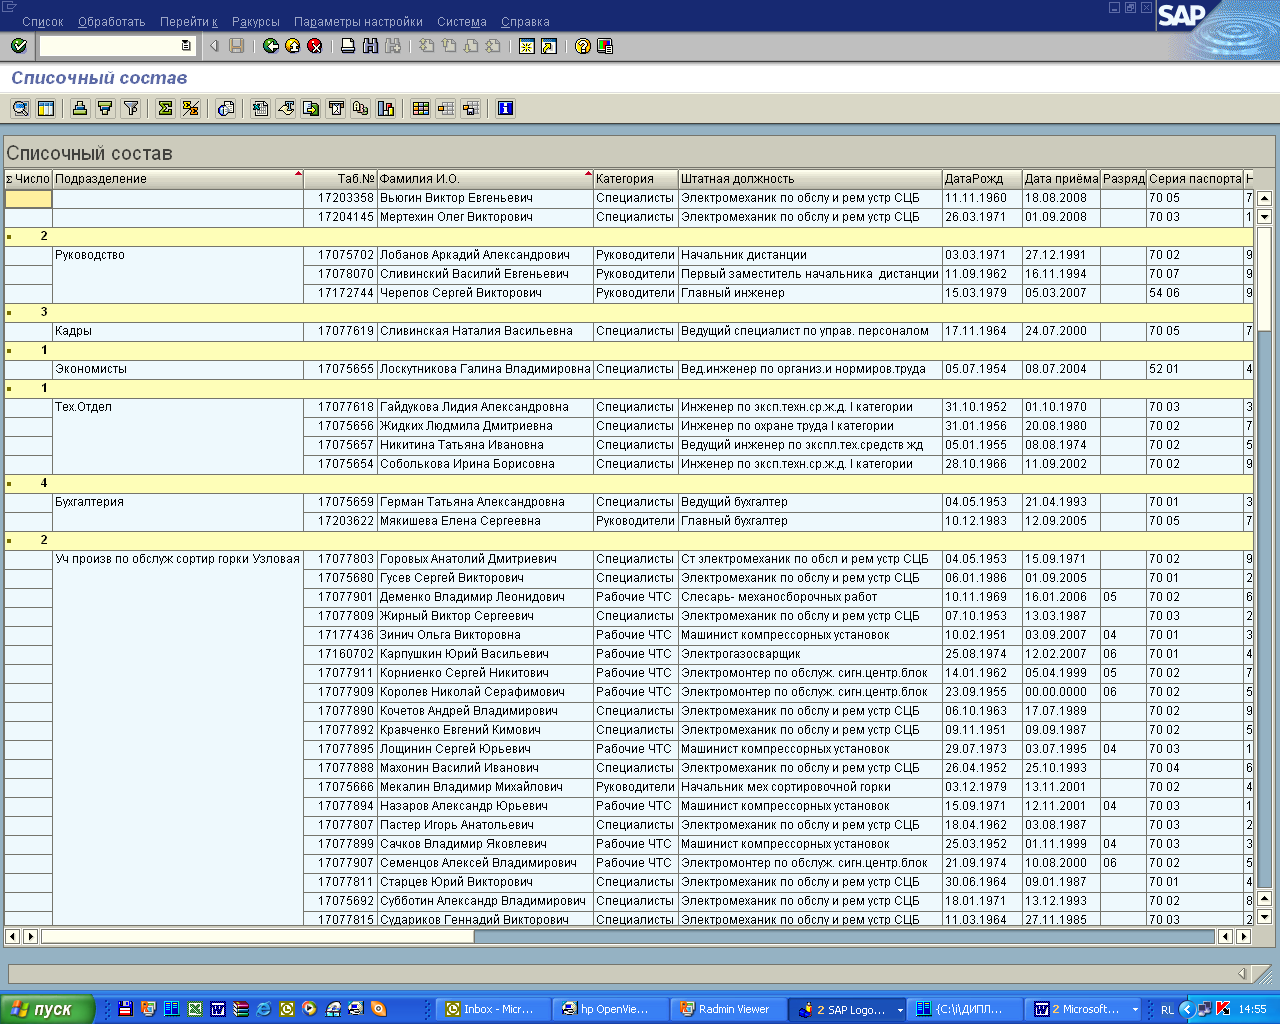The height and width of the screenshot is (1024, 1280).
Task: Expand the SAP Logon taskbar group arrow
Action: [900, 1010]
